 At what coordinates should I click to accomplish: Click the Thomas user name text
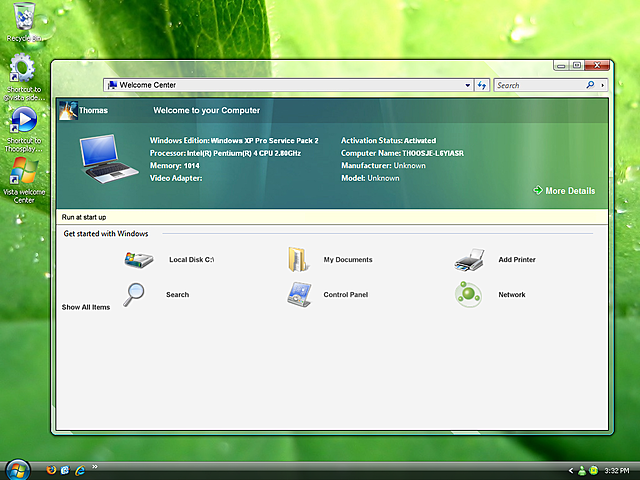93,110
